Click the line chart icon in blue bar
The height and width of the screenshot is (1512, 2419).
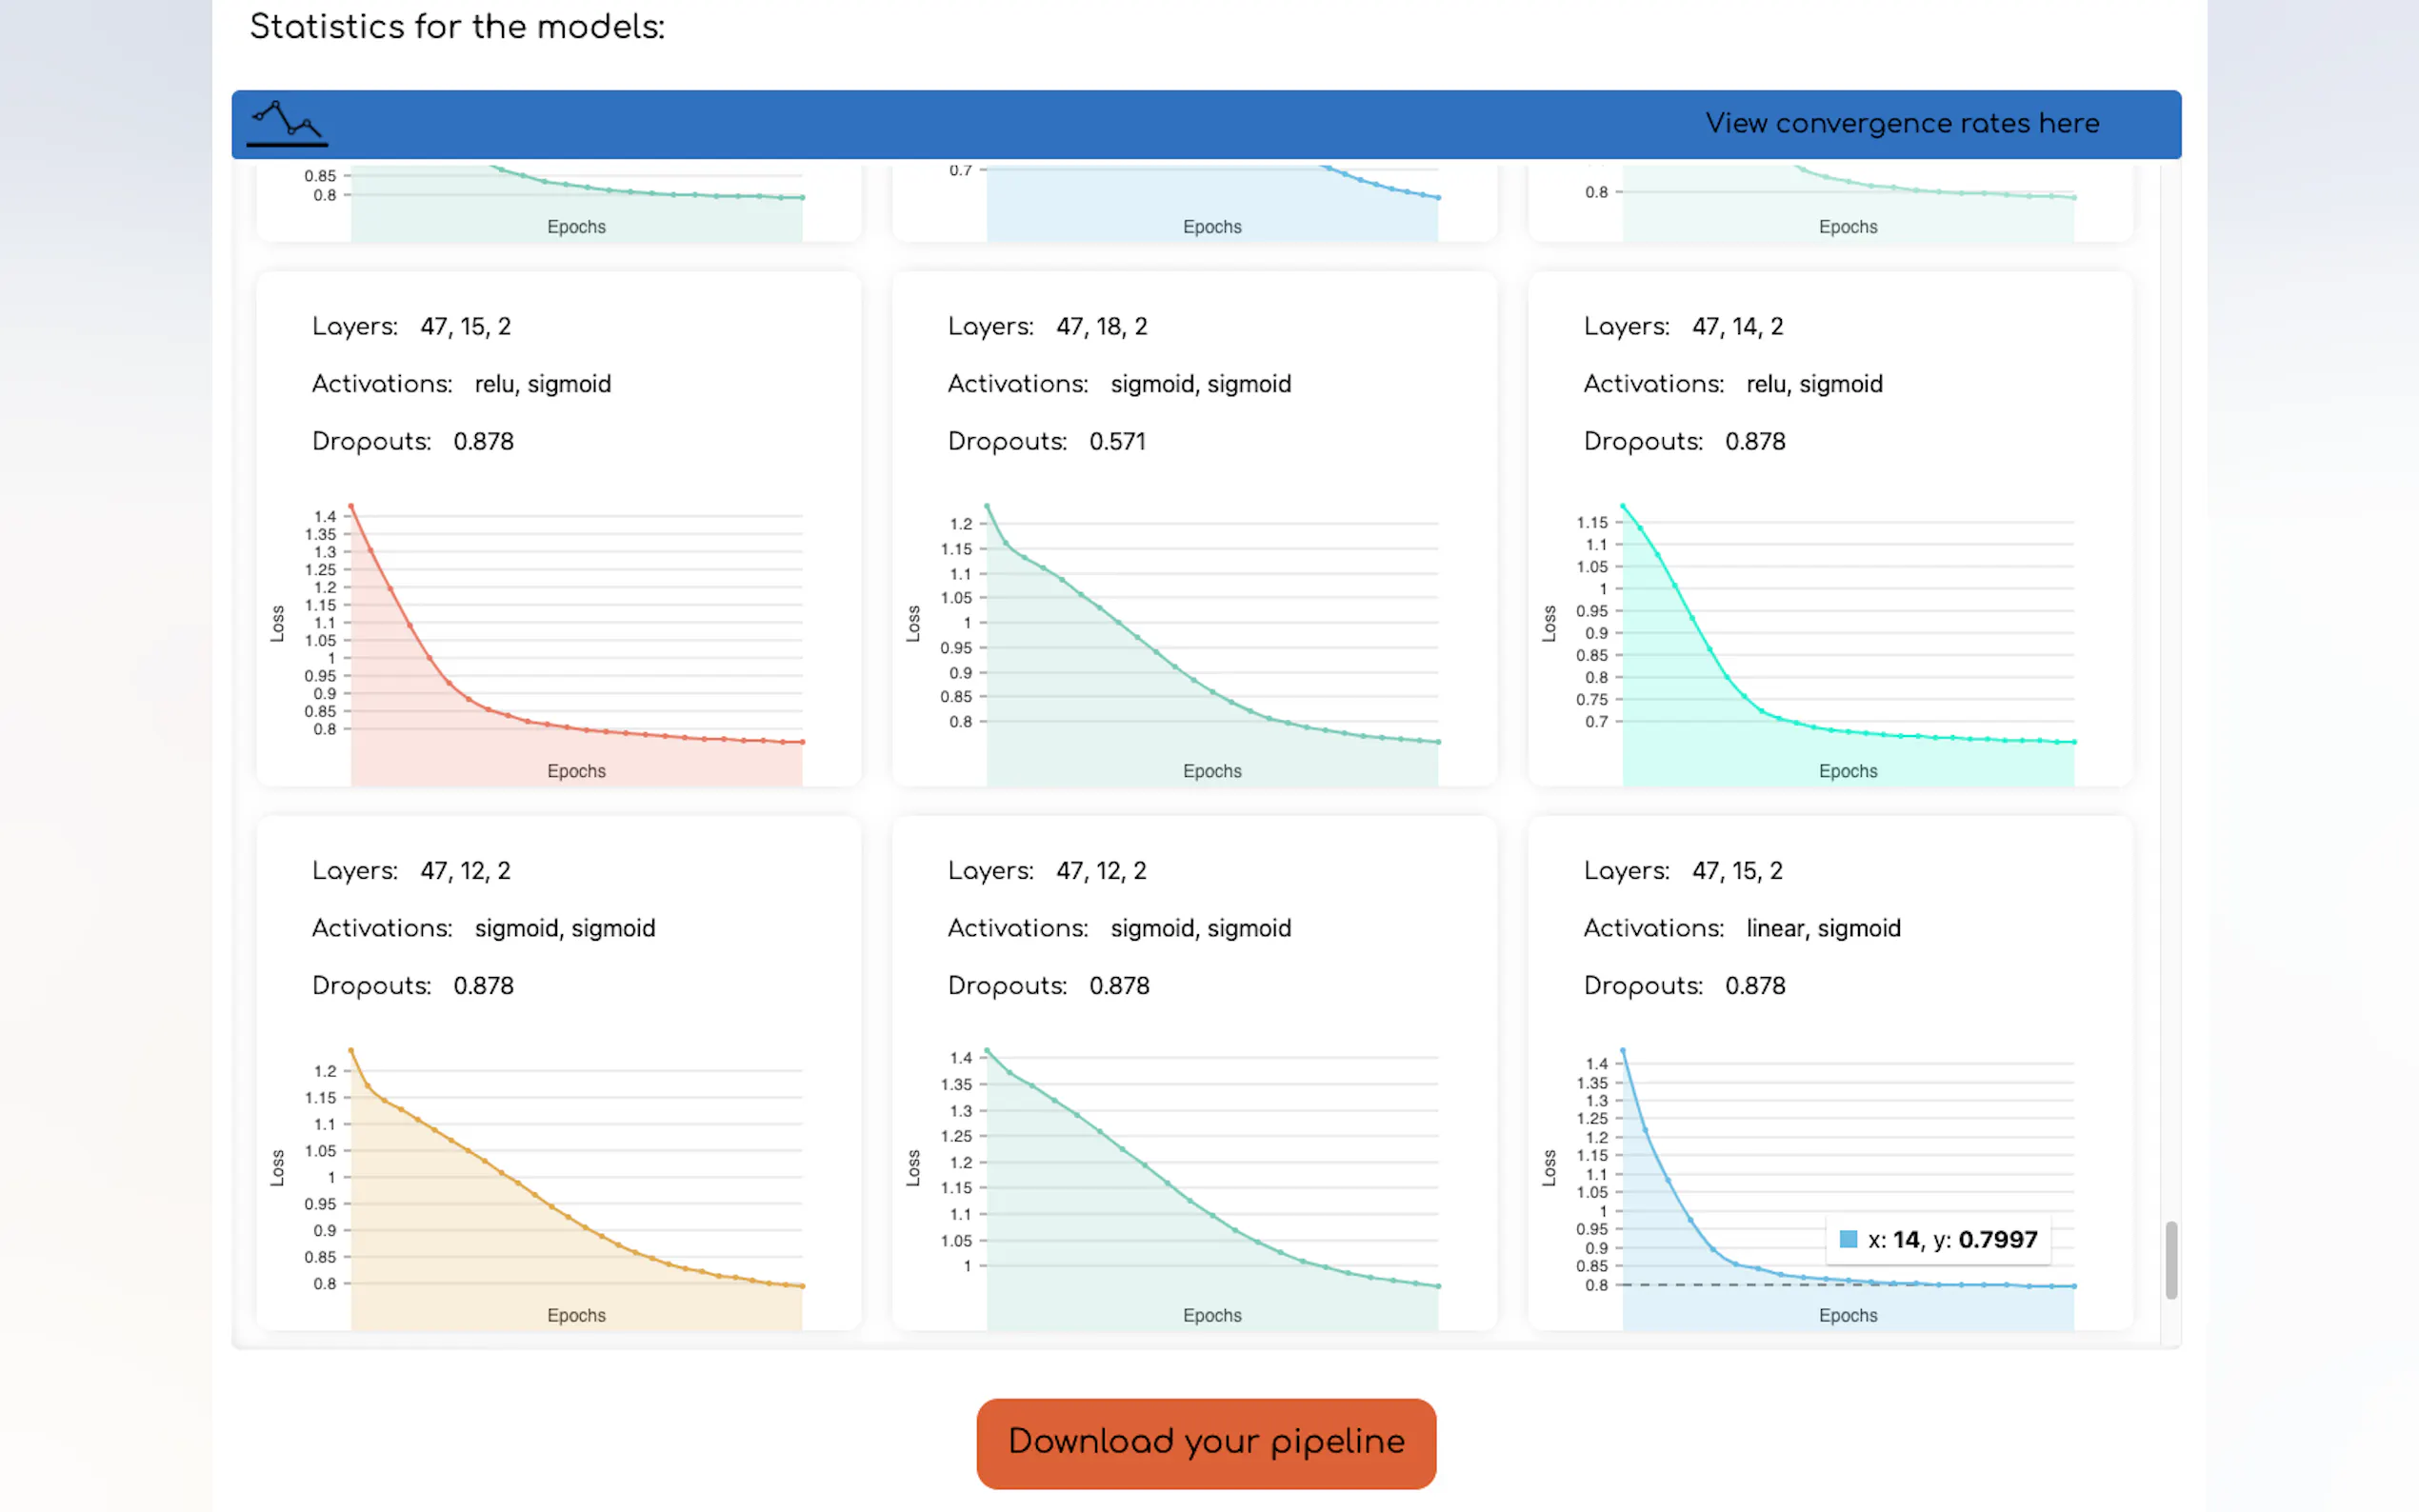coord(287,124)
